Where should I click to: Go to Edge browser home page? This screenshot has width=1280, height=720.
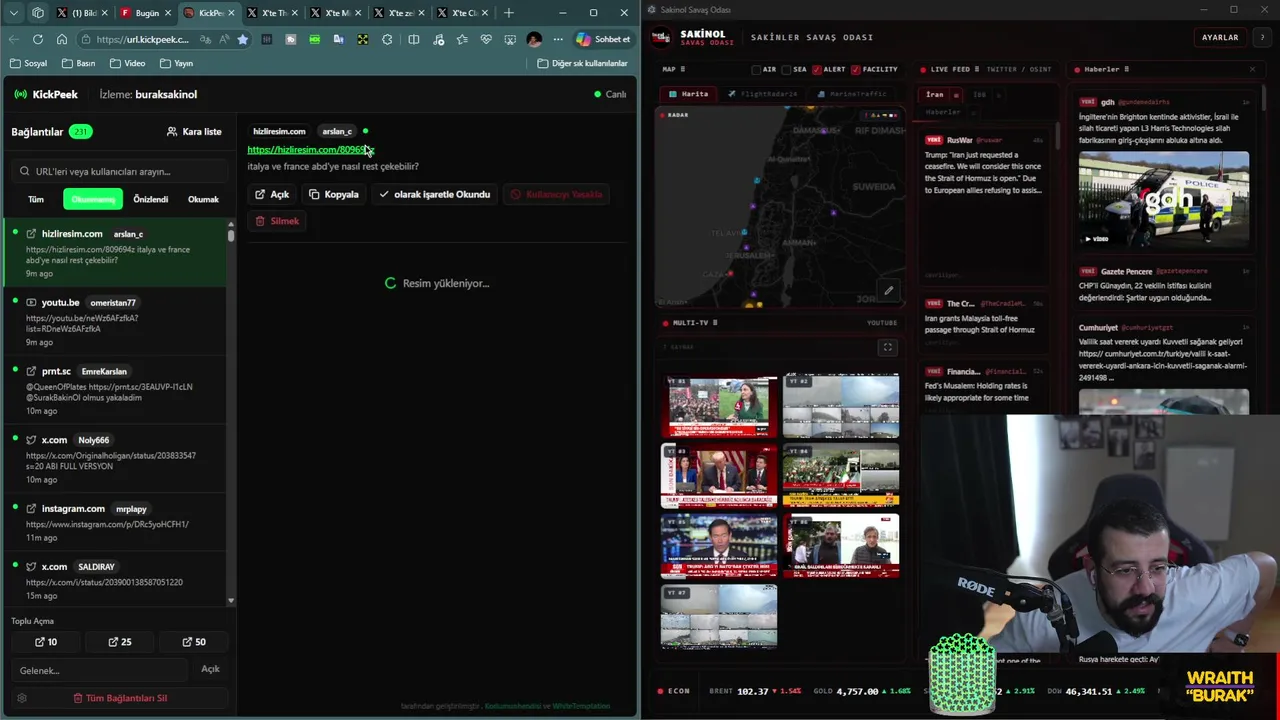[x=62, y=39]
